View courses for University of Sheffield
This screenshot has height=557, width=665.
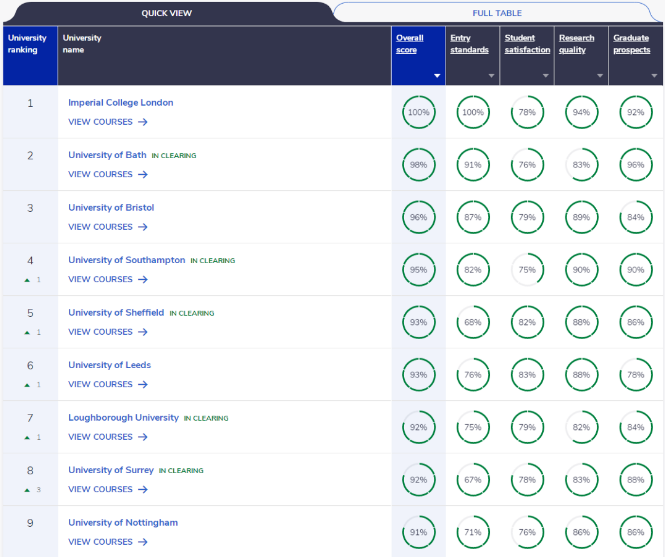tap(108, 332)
